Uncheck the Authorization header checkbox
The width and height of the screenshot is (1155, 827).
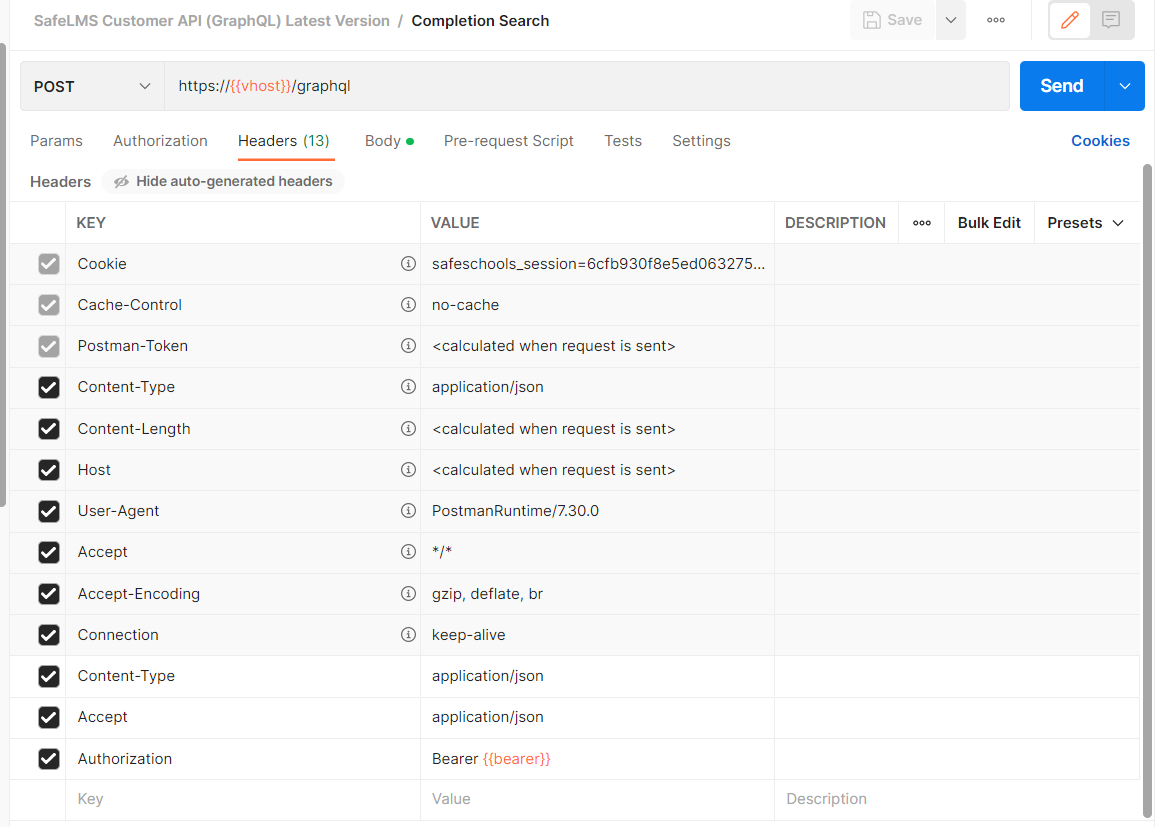(x=49, y=759)
